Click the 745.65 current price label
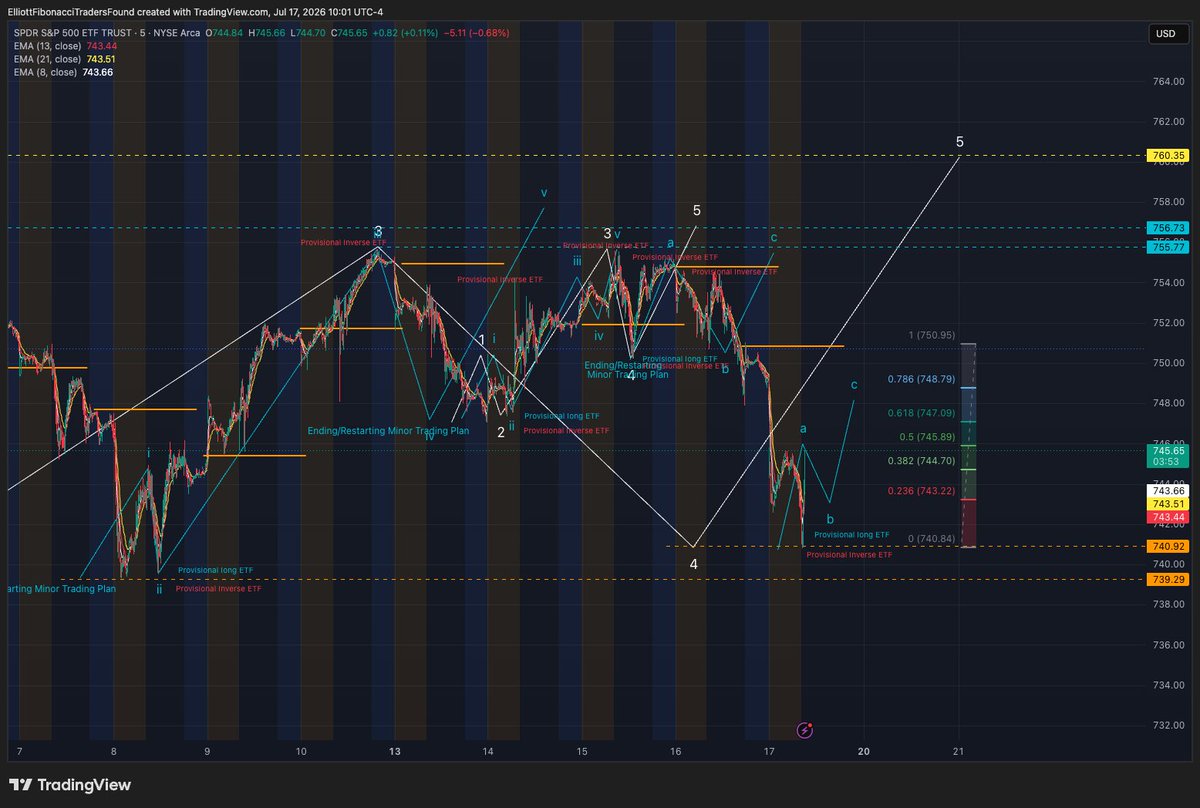Screen dimensions: 1200x808 1166,456
